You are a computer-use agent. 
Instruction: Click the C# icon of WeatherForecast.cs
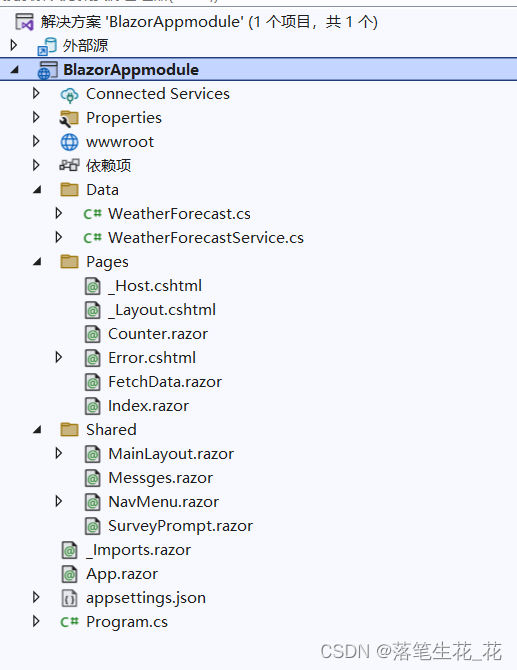coord(93,214)
